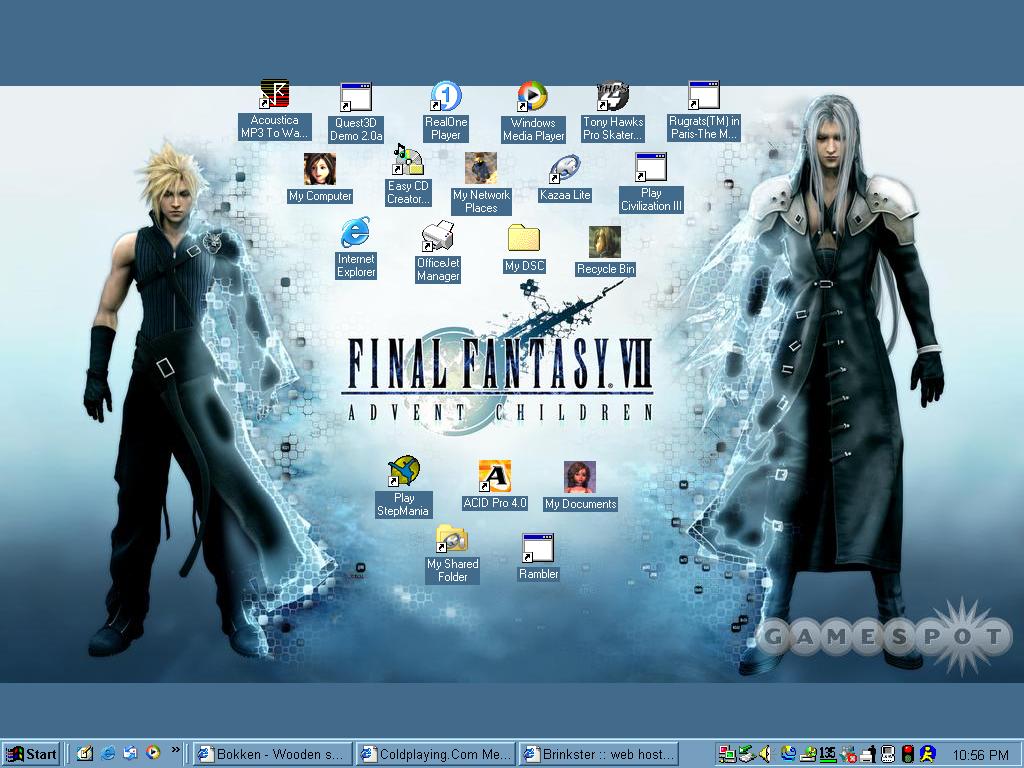Open the AIM running man tray icon
Screen dimensions: 1024x768
tap(927, 754)
